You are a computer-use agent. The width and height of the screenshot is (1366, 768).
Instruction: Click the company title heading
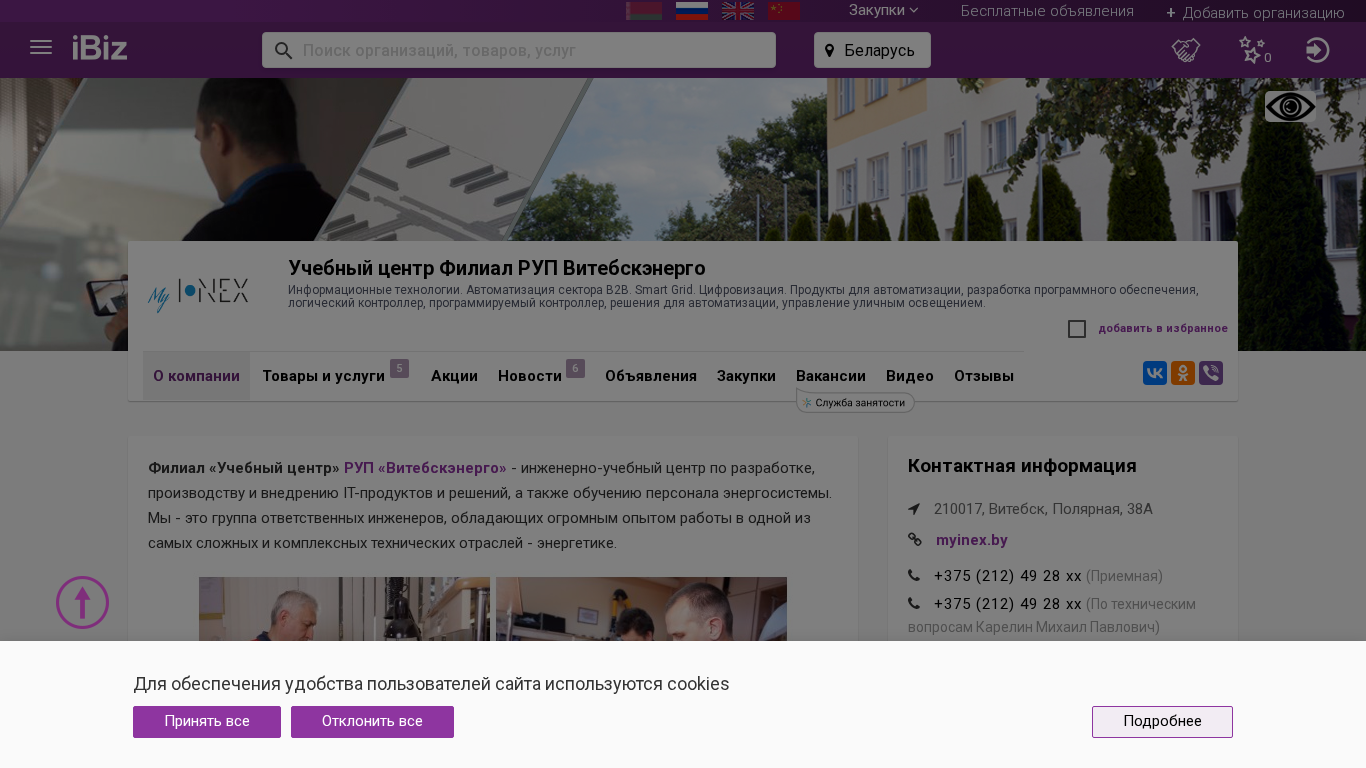497,268
